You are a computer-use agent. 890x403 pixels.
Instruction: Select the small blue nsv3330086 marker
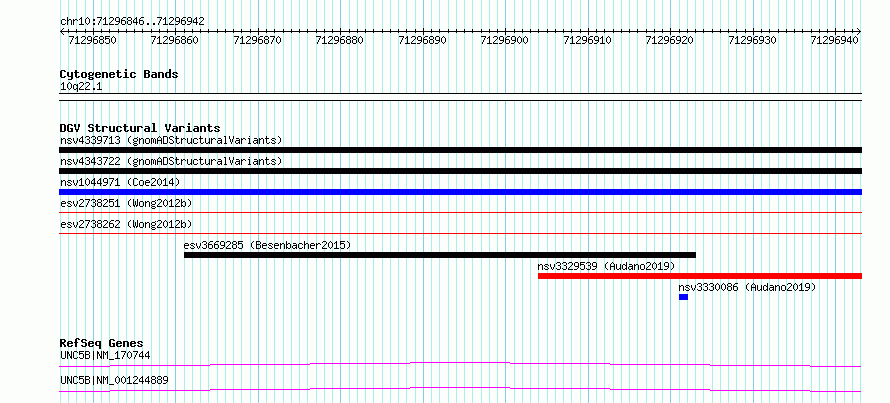[x=683, y=297]
